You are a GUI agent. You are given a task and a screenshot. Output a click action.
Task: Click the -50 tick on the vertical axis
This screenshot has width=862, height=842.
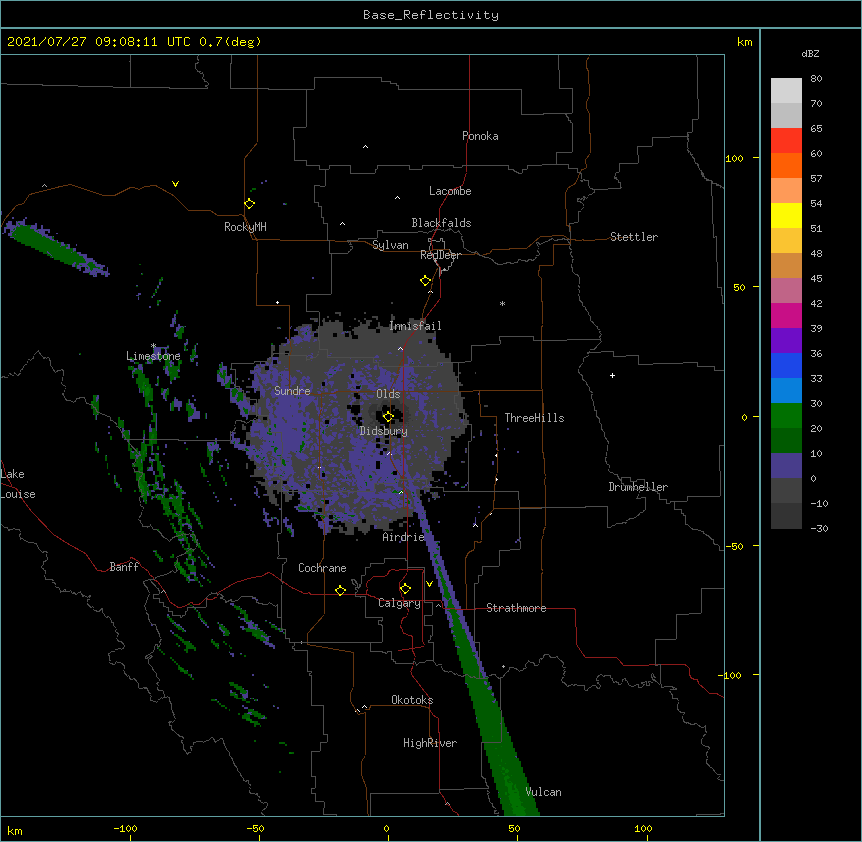[x=734, y=546]
